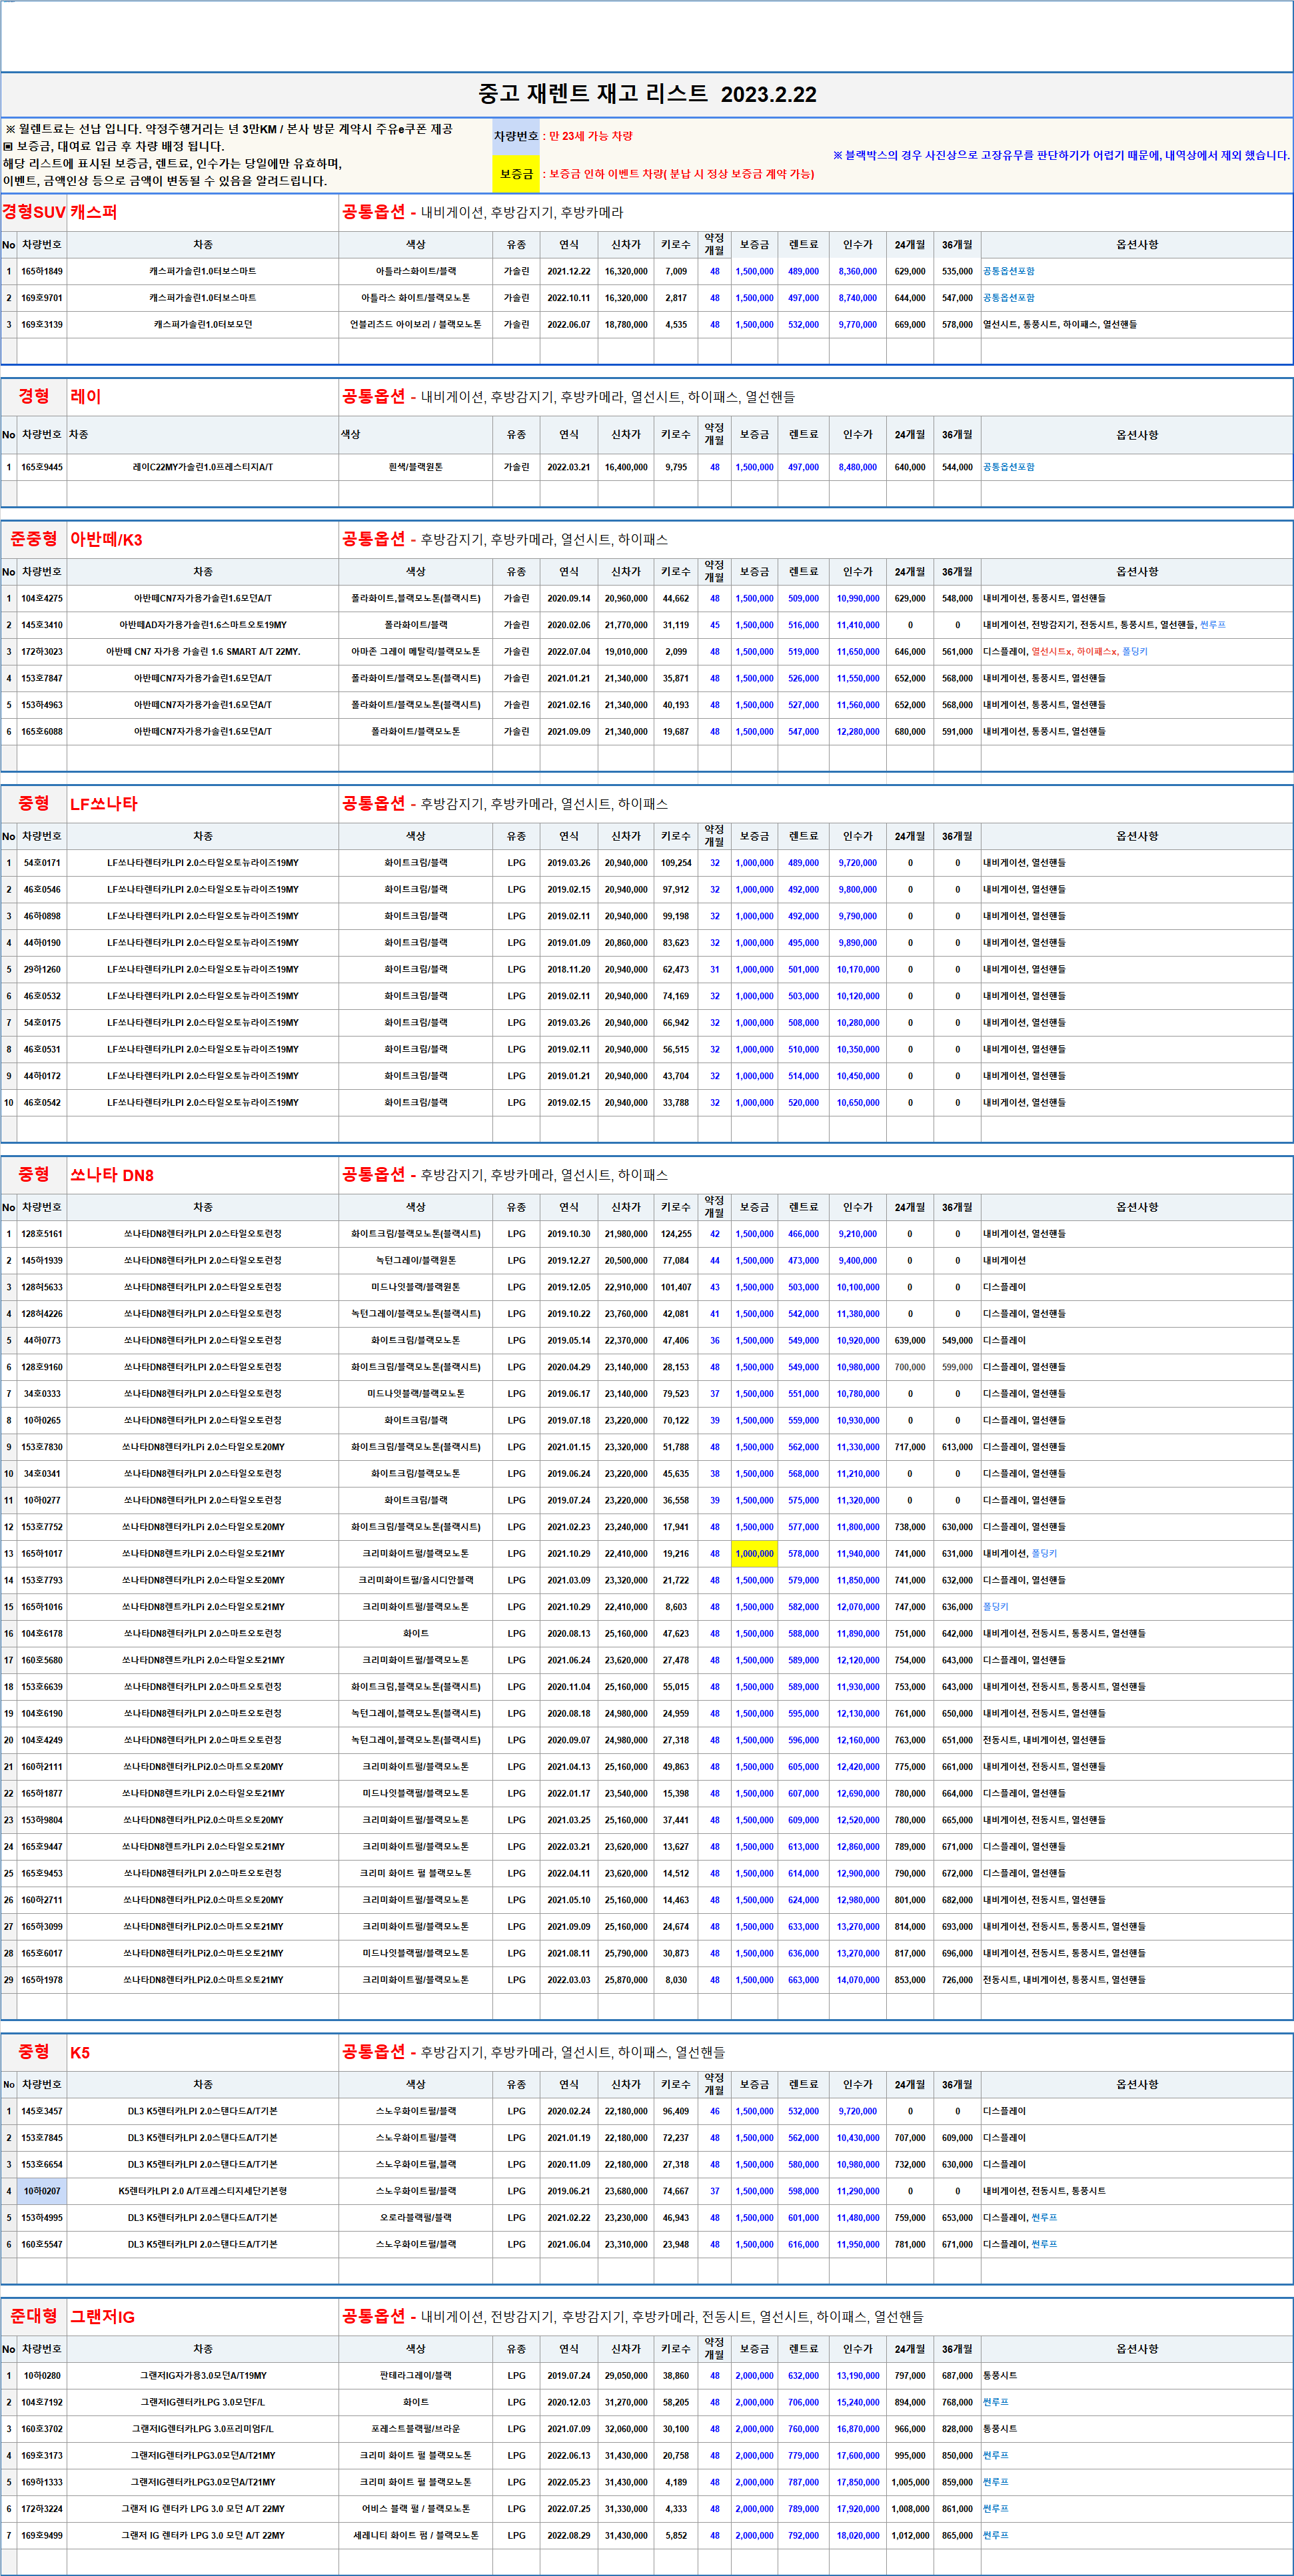Click color cell 언블리치드 아이보리 / 블랙모노톤
Image resolution: width=1294 pixels, height=2576 pixels.
point(416,325)
